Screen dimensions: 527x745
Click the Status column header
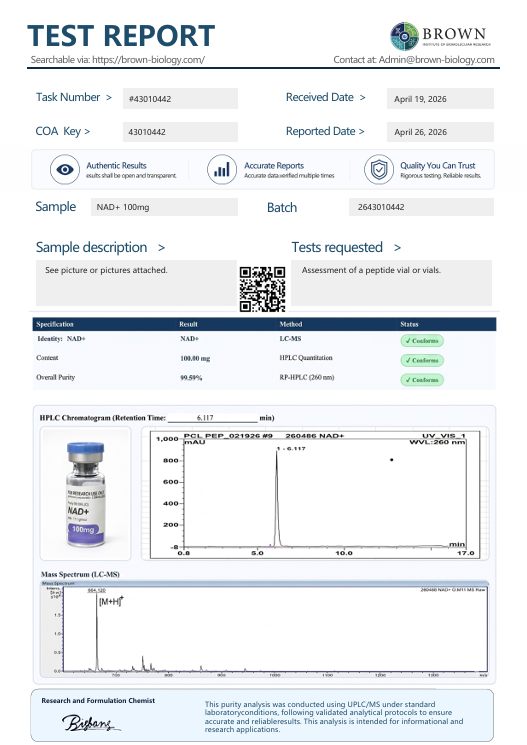409,324
